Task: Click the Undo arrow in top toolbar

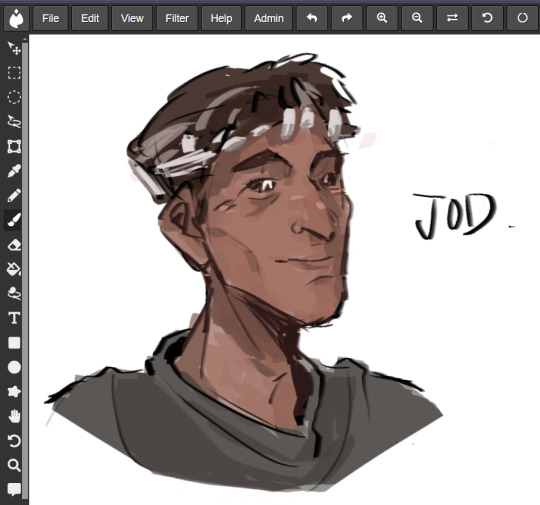Action: (x=312, y=18)
